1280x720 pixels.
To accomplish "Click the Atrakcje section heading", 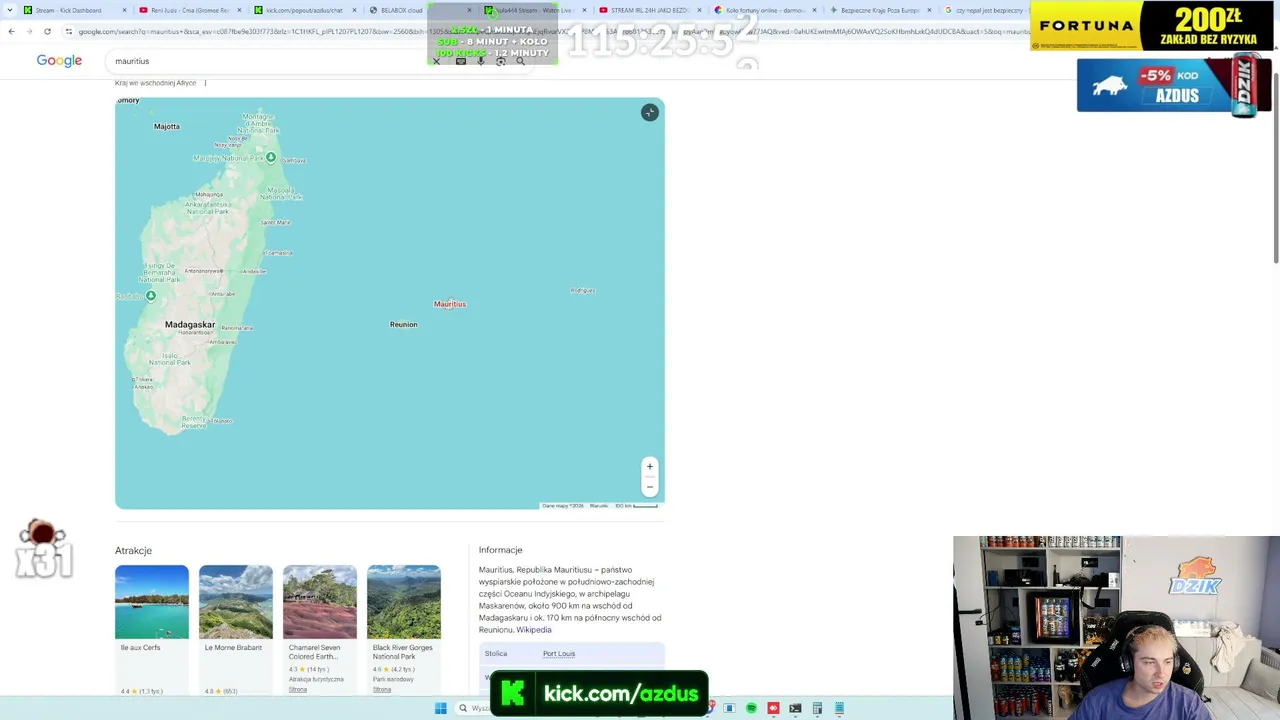I will click(133, 551).
